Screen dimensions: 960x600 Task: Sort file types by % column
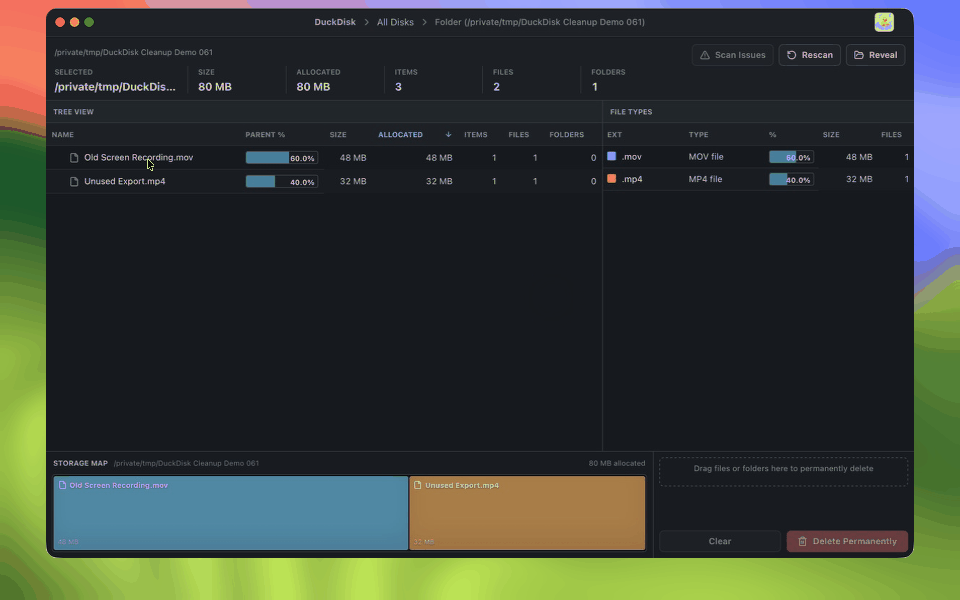(x=773, y=135)
